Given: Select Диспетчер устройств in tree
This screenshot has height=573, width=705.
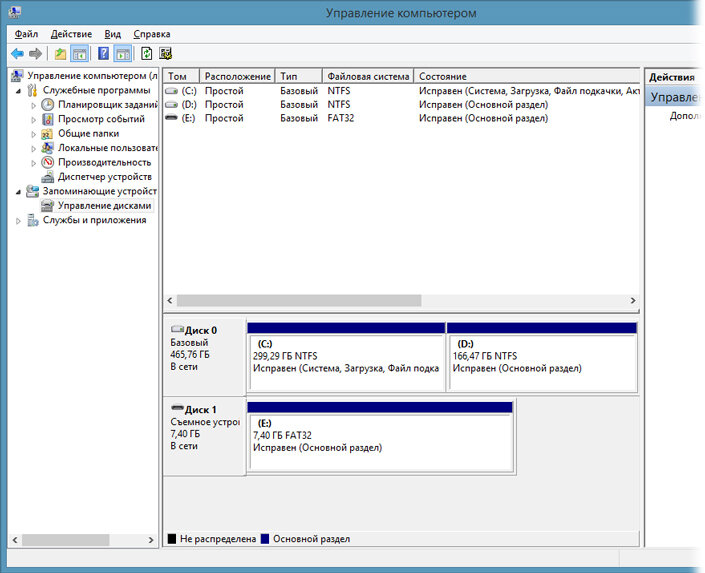Looking at the screenshot, I should click(x=105, y=177).
